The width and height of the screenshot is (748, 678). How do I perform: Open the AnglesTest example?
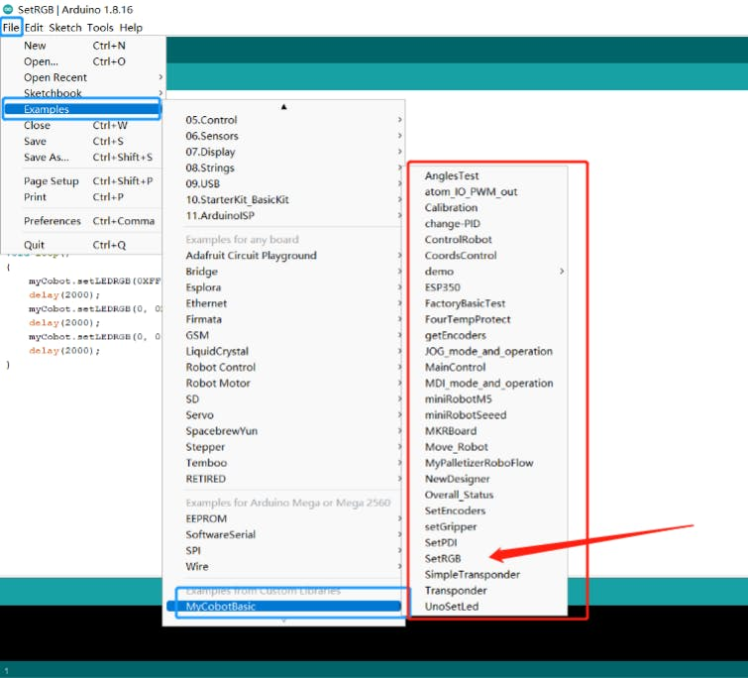point(488,176)
